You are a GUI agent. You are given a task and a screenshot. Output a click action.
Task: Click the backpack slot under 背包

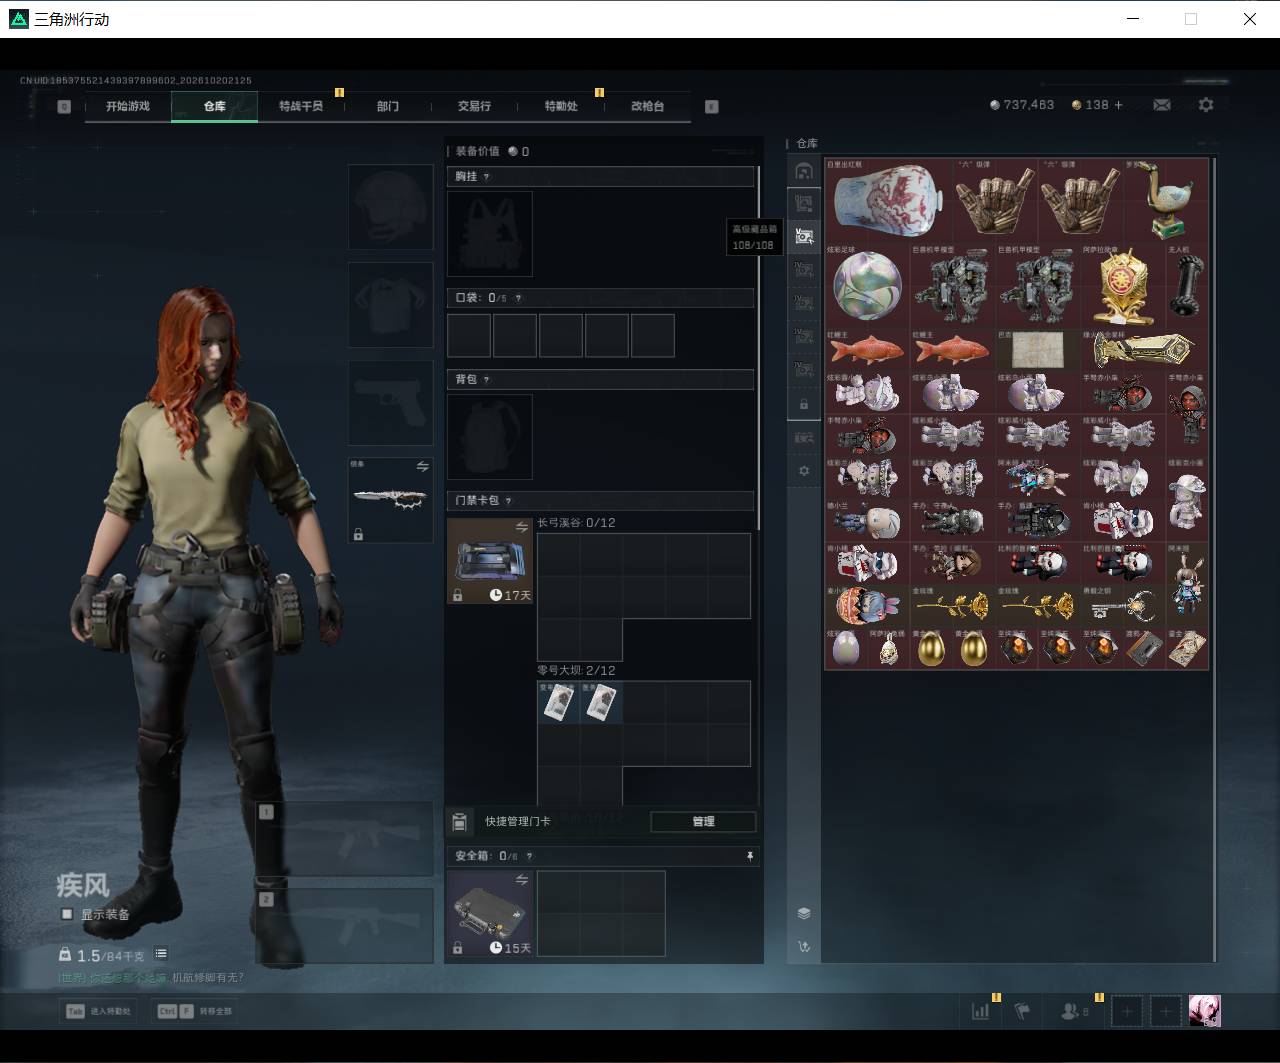coord(490,437)
